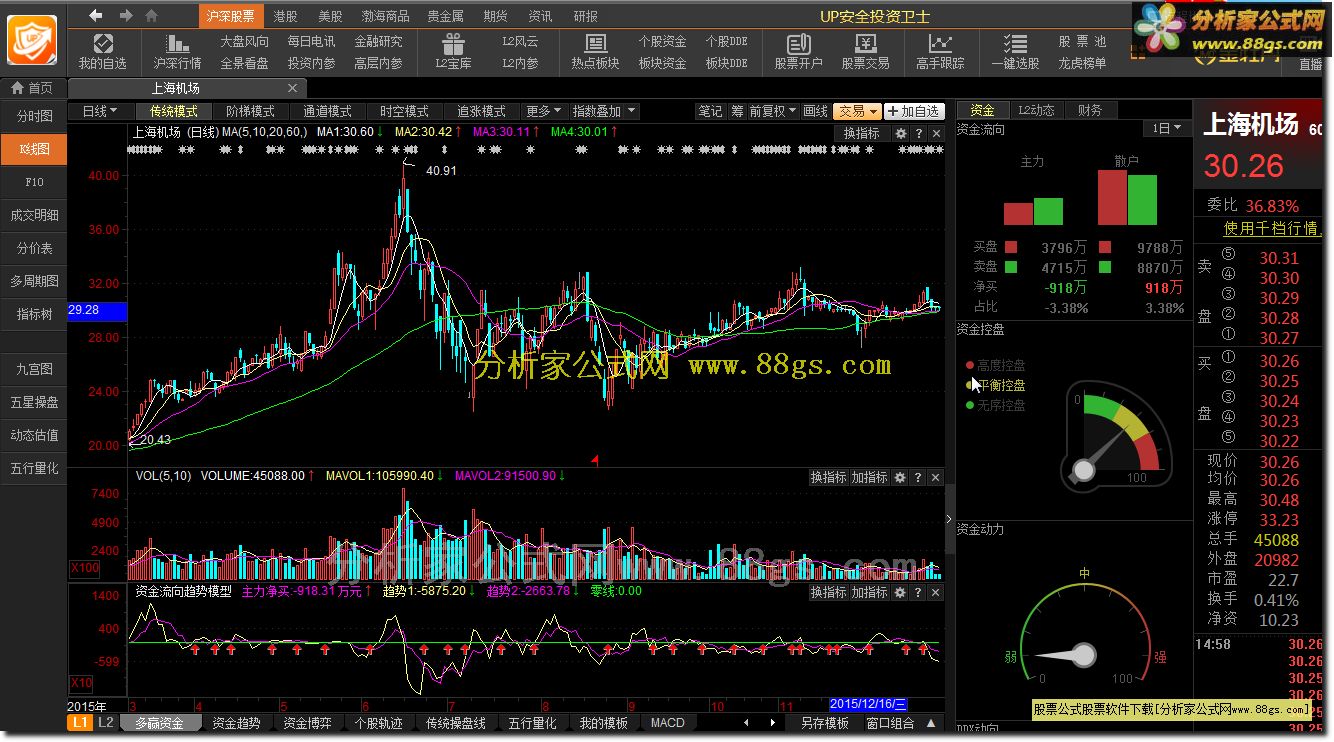Open the 指数叠加 dropdown

[x=603, y=111]
